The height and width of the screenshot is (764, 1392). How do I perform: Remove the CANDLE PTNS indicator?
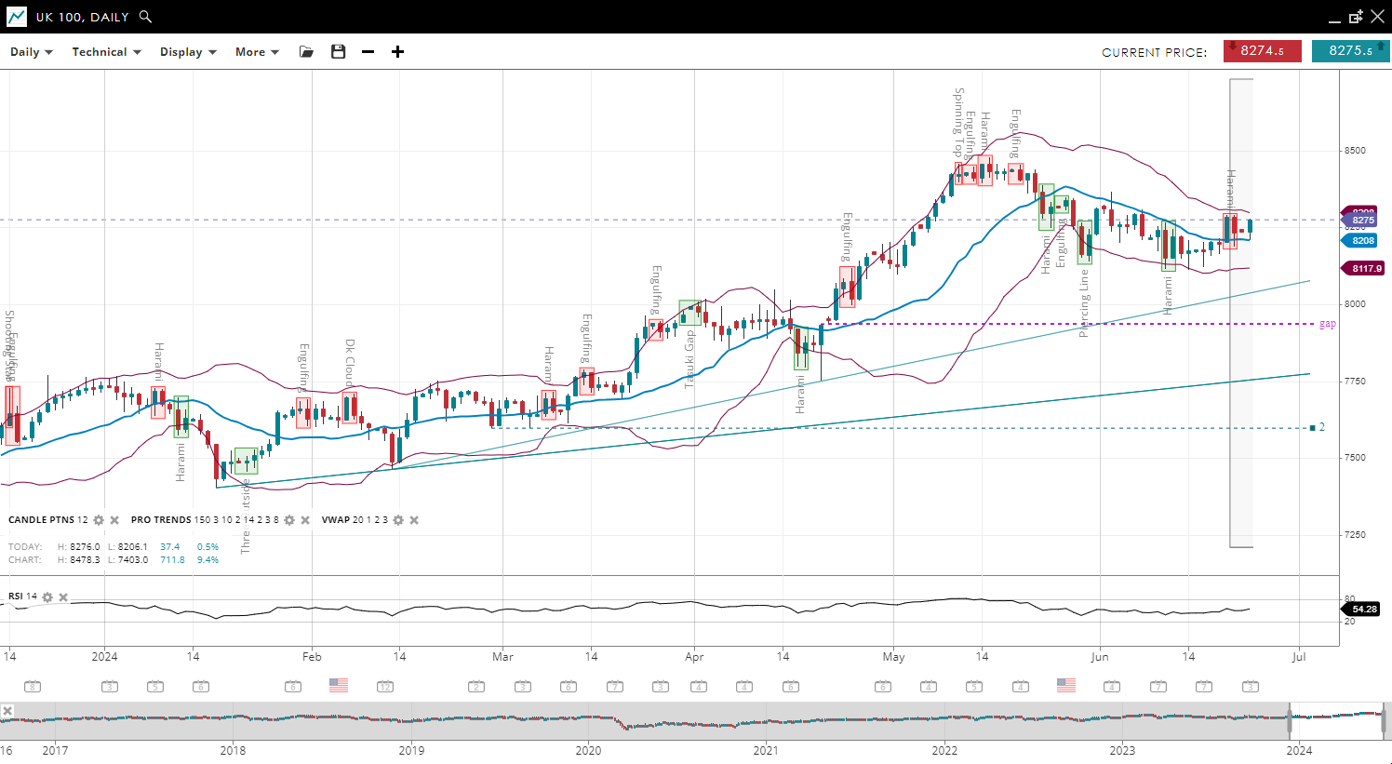pos(114,520)
